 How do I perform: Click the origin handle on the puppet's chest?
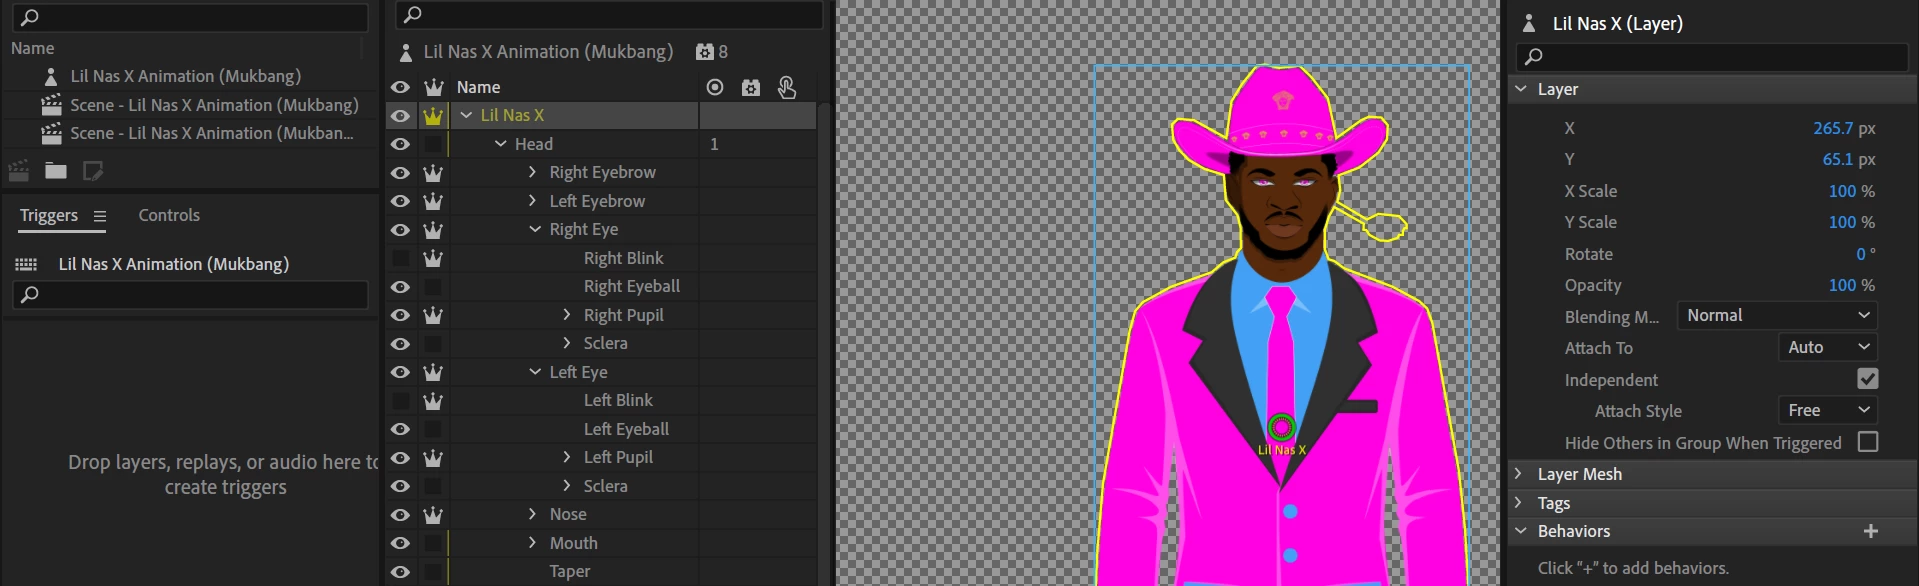coord(1281,427)
